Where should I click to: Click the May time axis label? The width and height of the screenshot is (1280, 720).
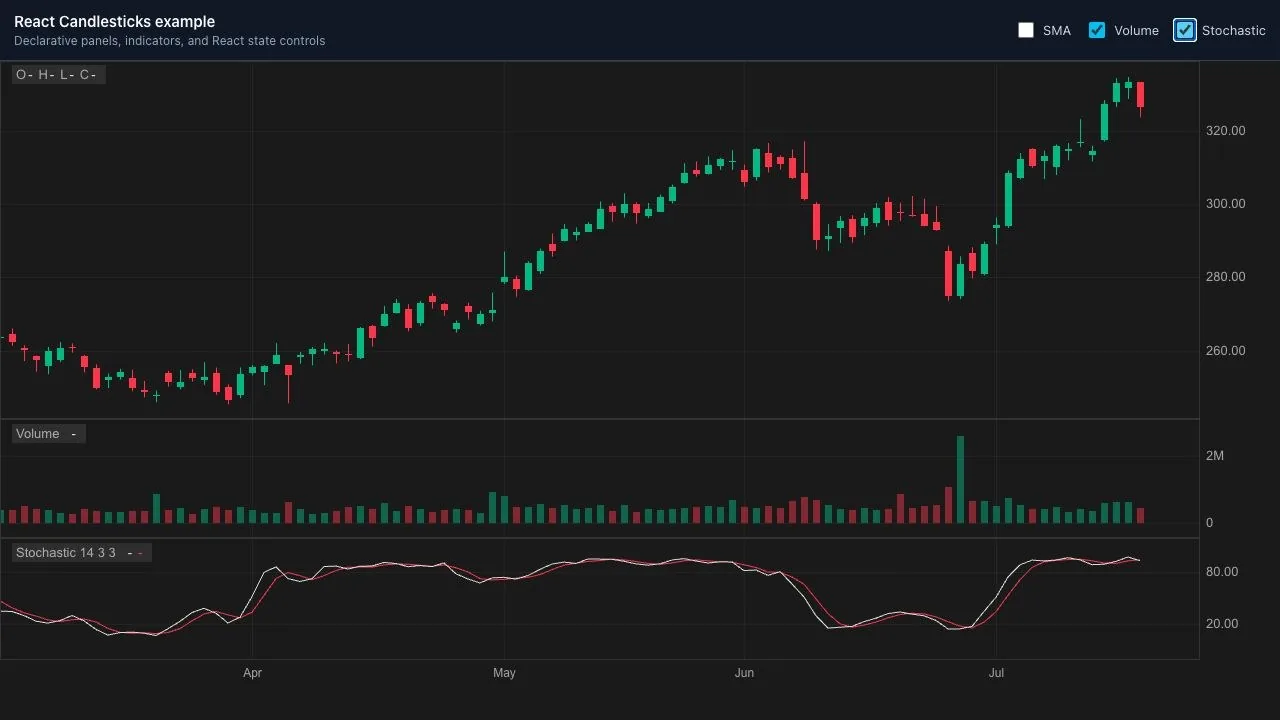(x=504, y=673)
